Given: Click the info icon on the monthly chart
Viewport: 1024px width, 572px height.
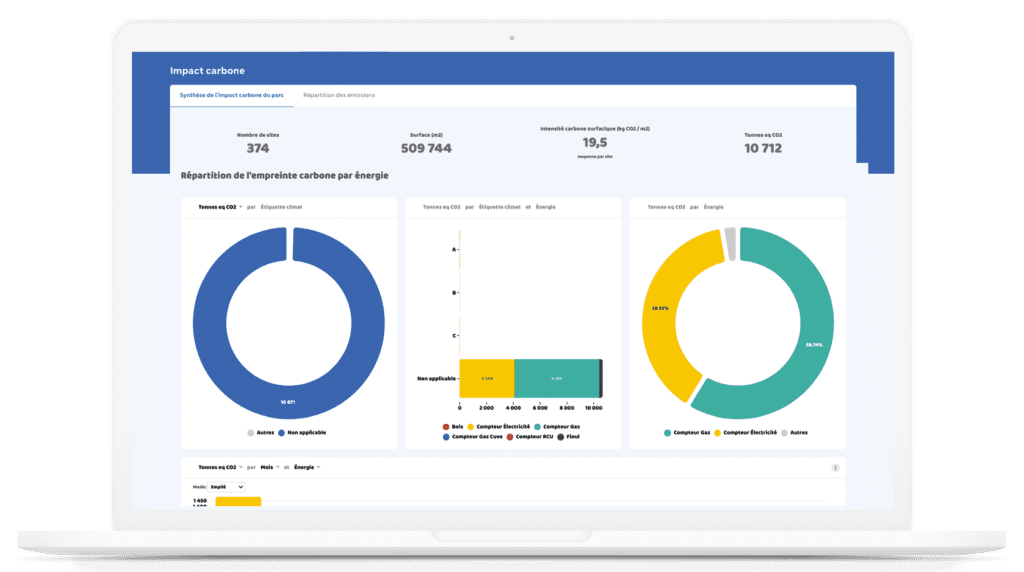Looking at the screenshot, I should [x=835, y=467].
